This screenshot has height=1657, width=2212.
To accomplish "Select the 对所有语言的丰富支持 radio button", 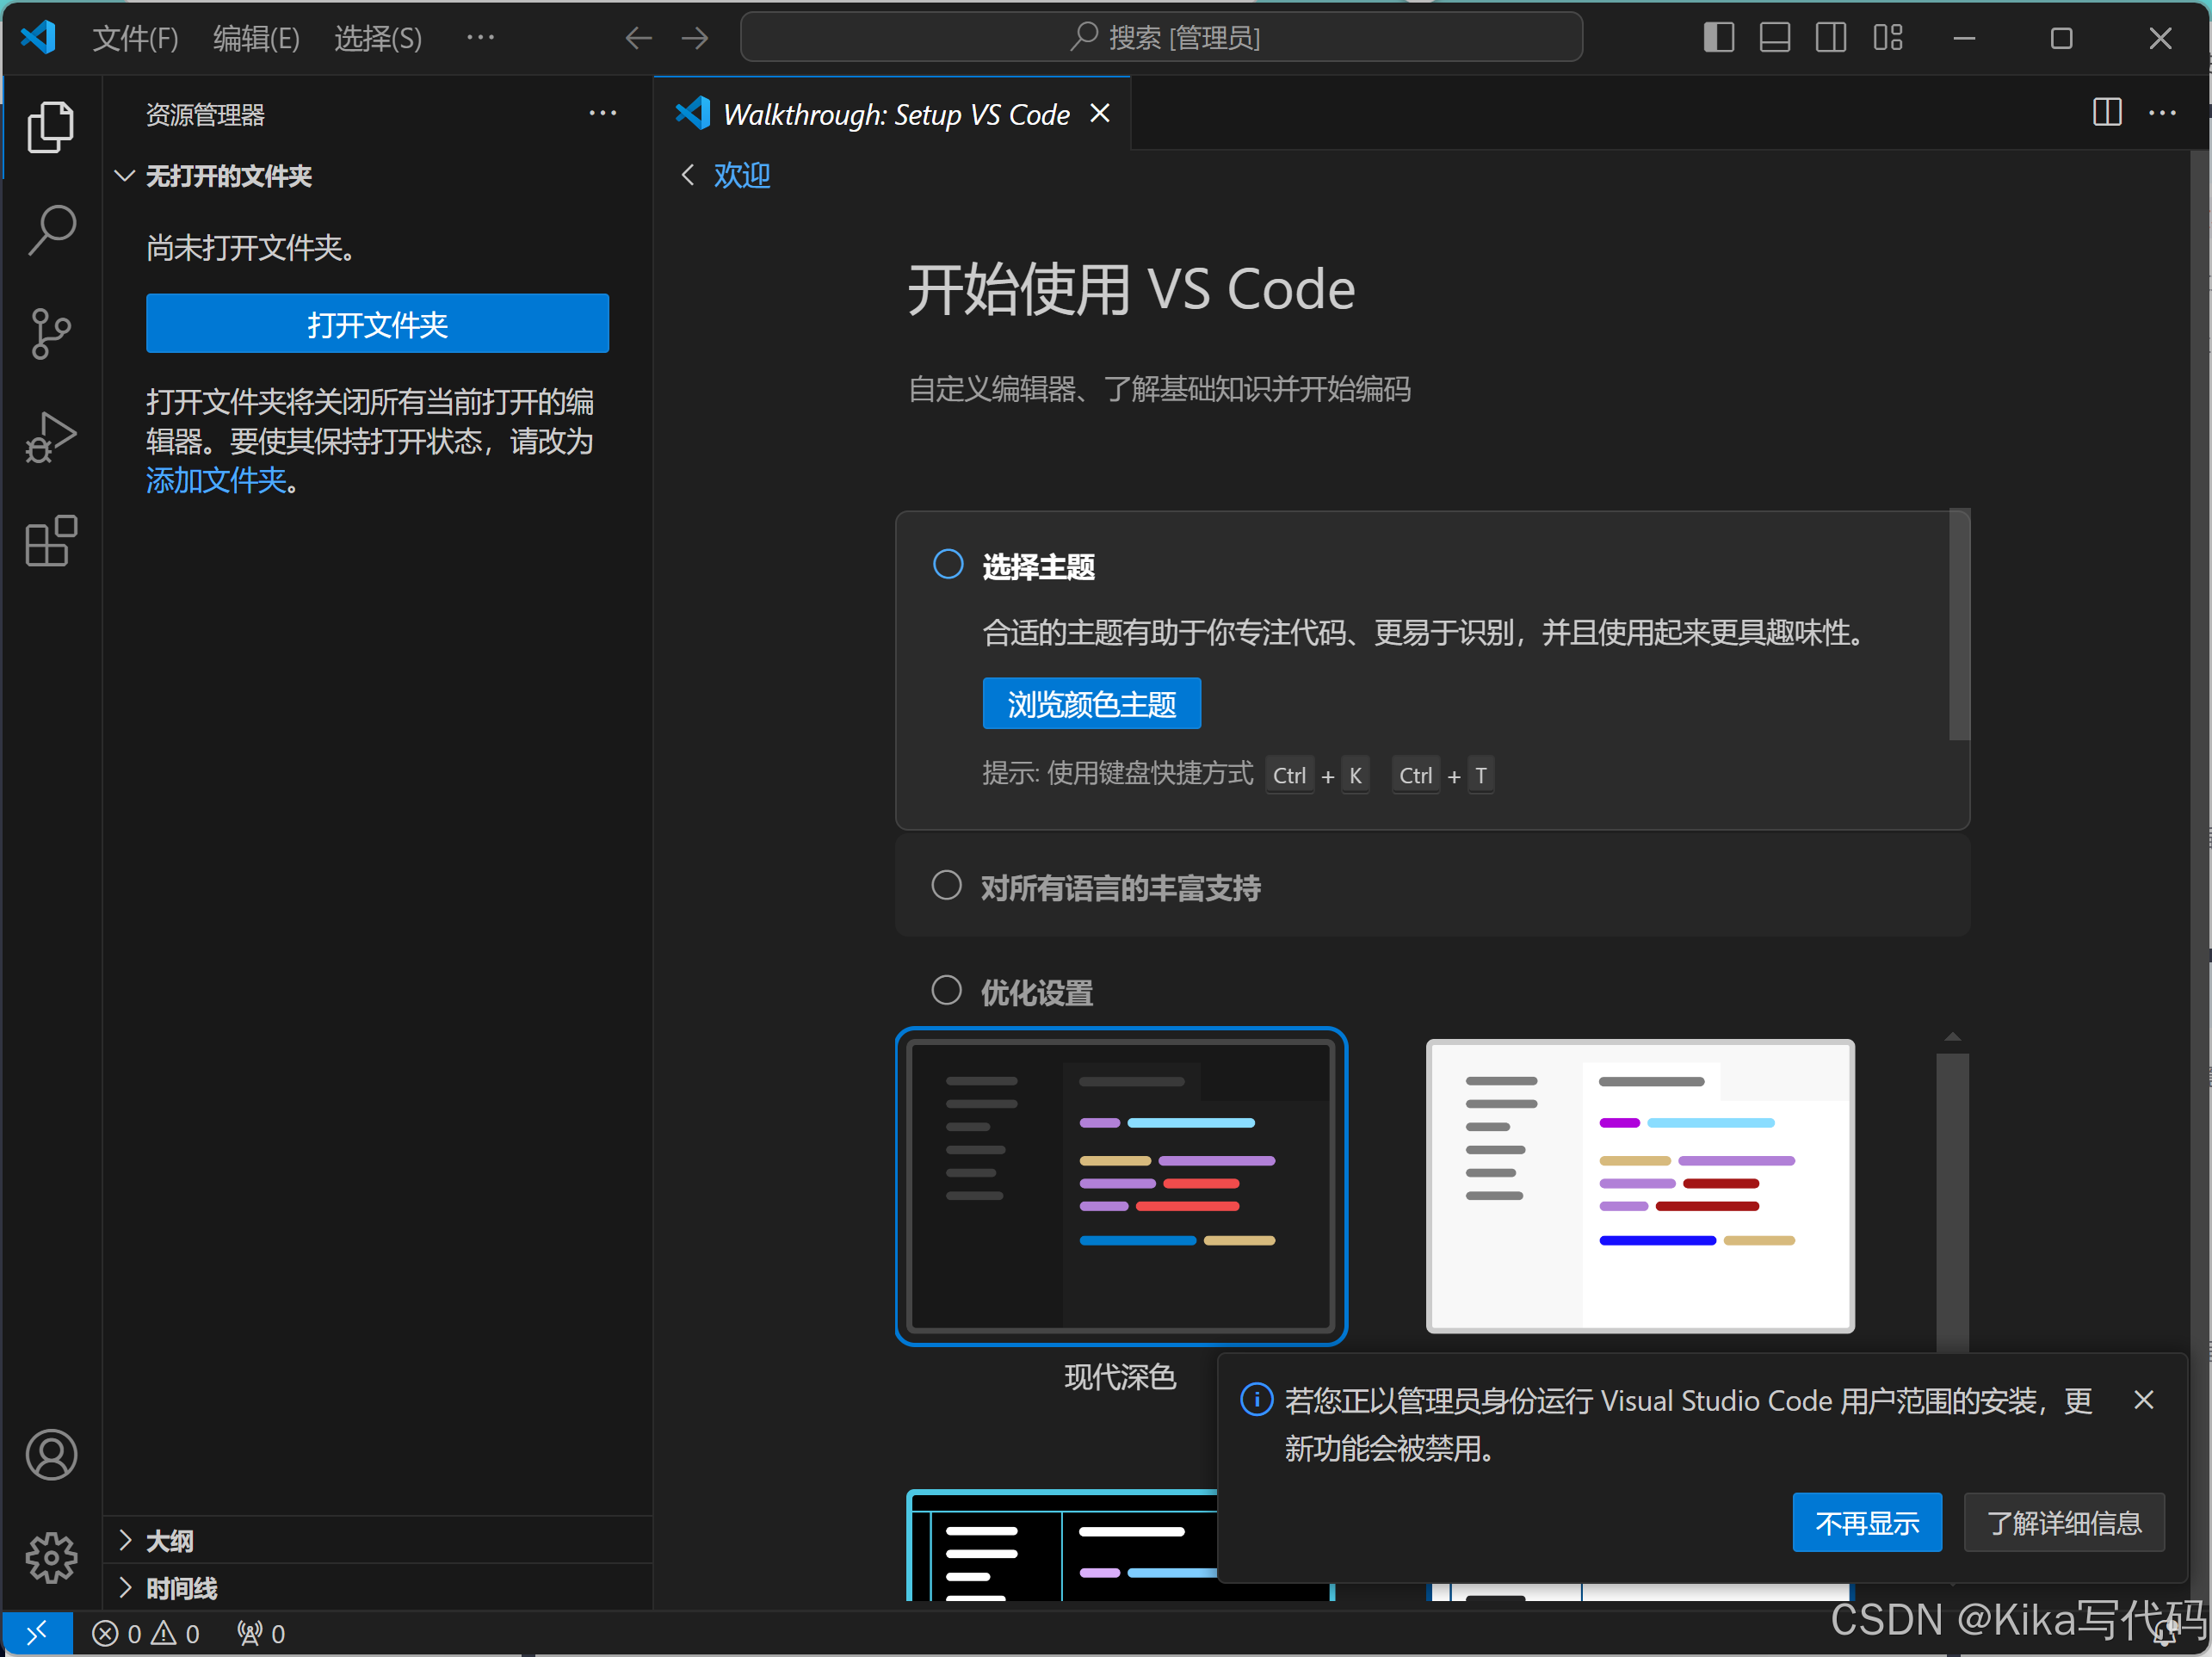I will click(946, 885).
